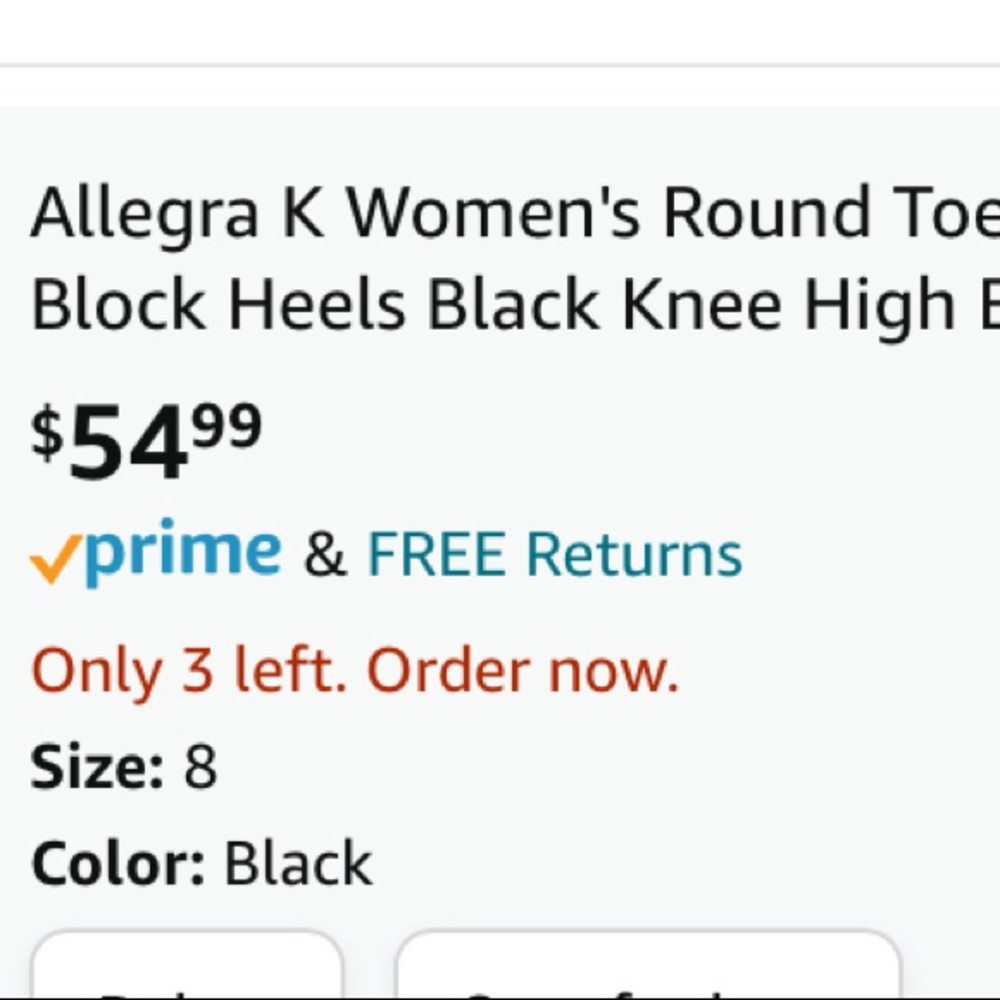Screen dimensions: 1000x1000
Task: Click the bold Size label
Action: pyautogui.click(x=96, y=768)
